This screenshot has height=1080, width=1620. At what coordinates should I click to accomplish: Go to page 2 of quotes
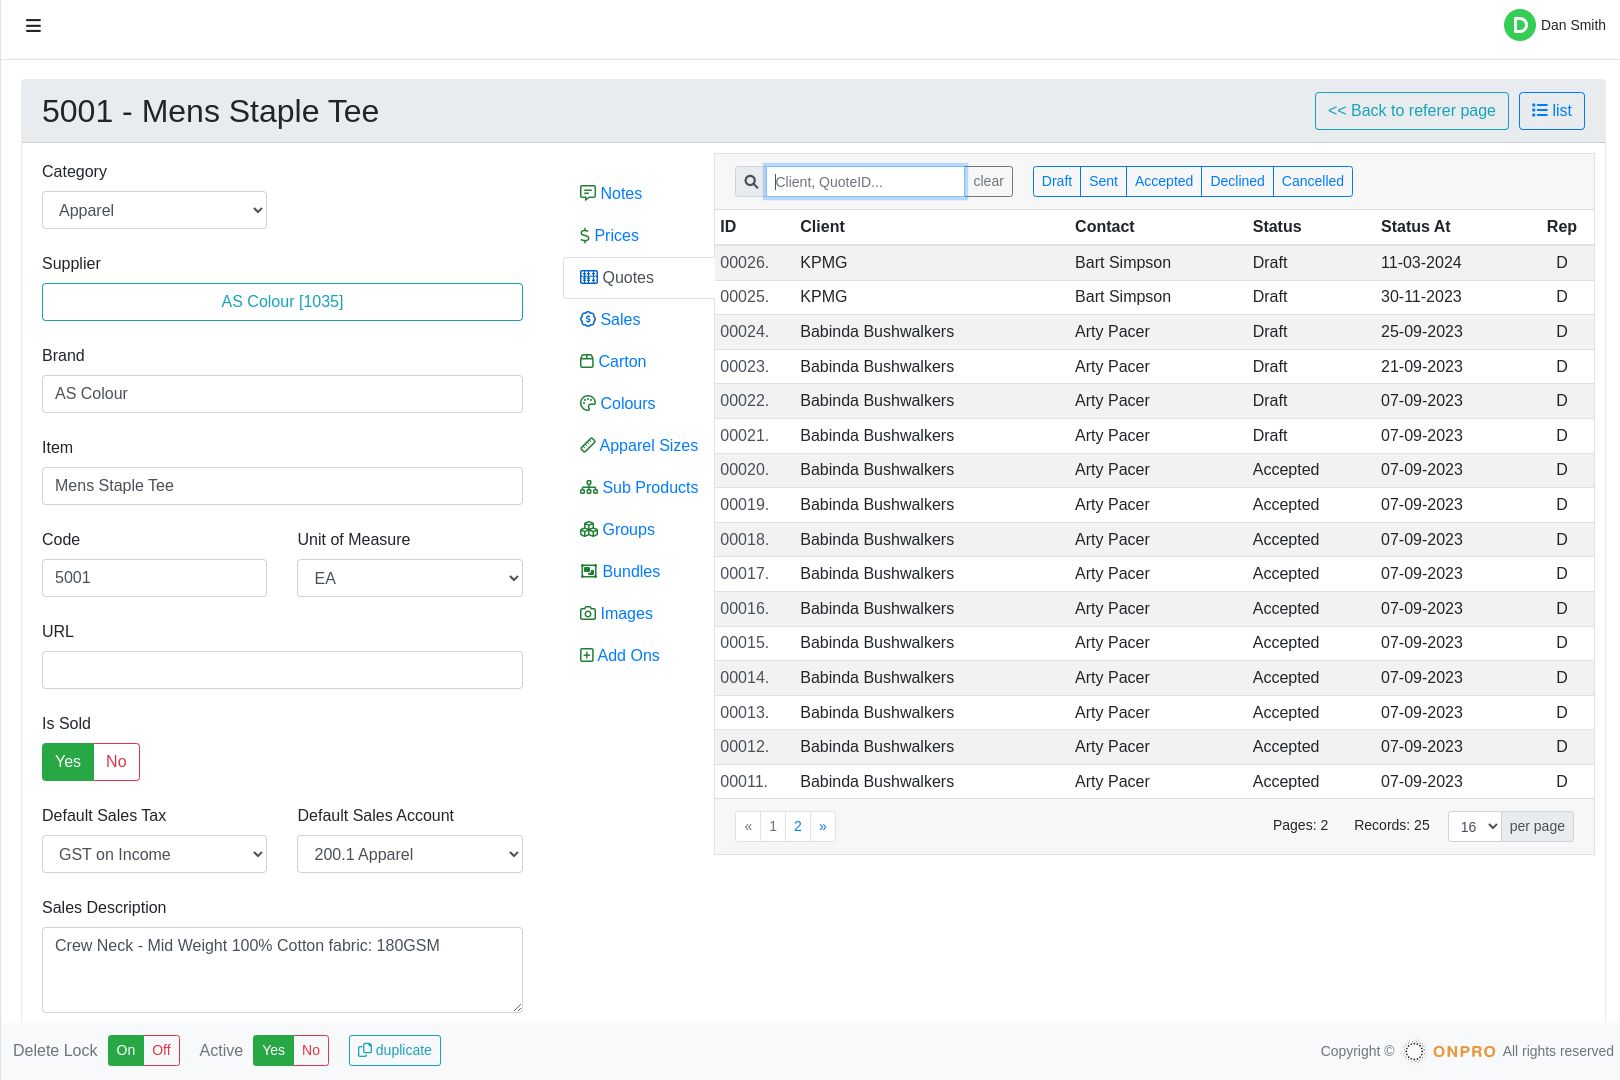[798, 826]
